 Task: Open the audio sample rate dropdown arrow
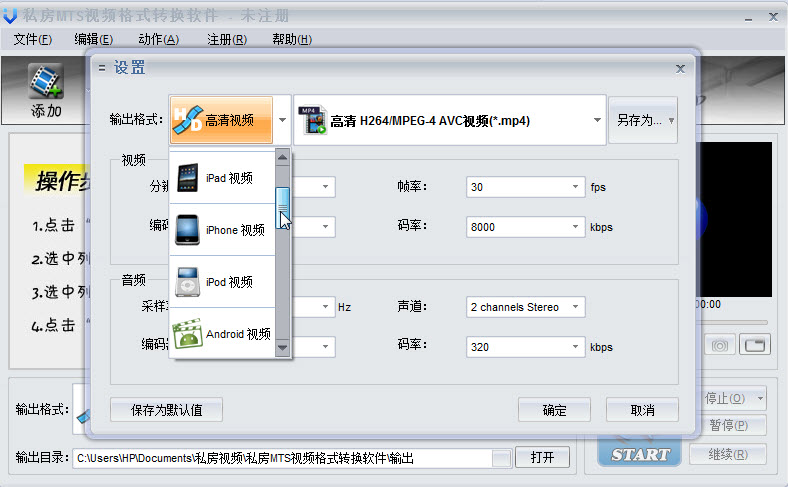pos(325,307)
